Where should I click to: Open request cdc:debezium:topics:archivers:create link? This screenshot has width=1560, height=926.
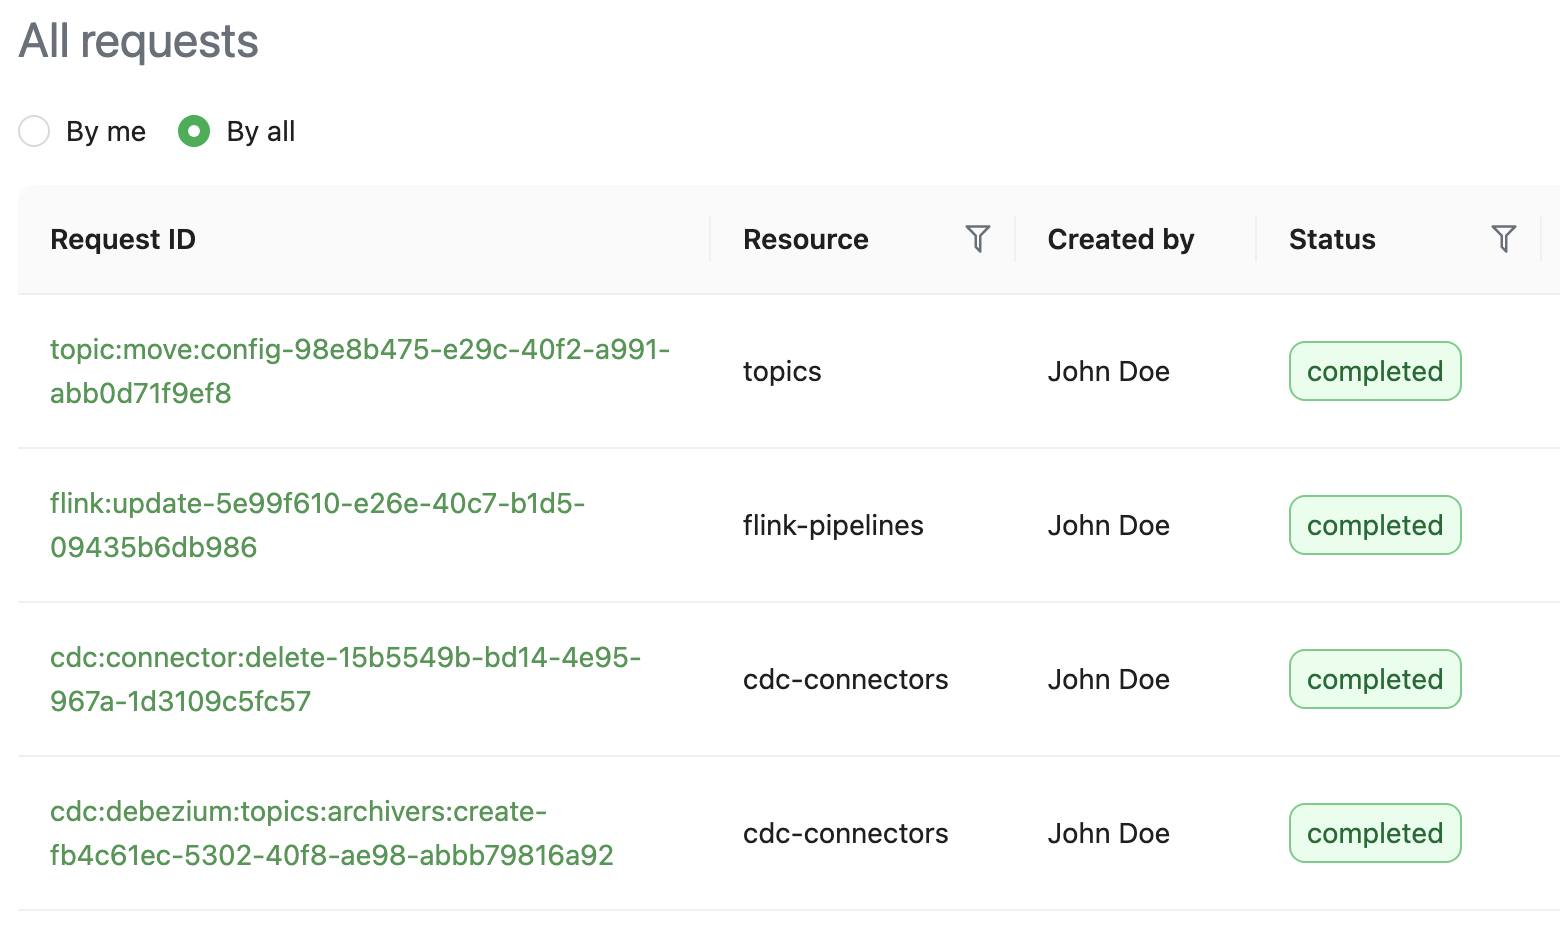[x=332, y=833]
